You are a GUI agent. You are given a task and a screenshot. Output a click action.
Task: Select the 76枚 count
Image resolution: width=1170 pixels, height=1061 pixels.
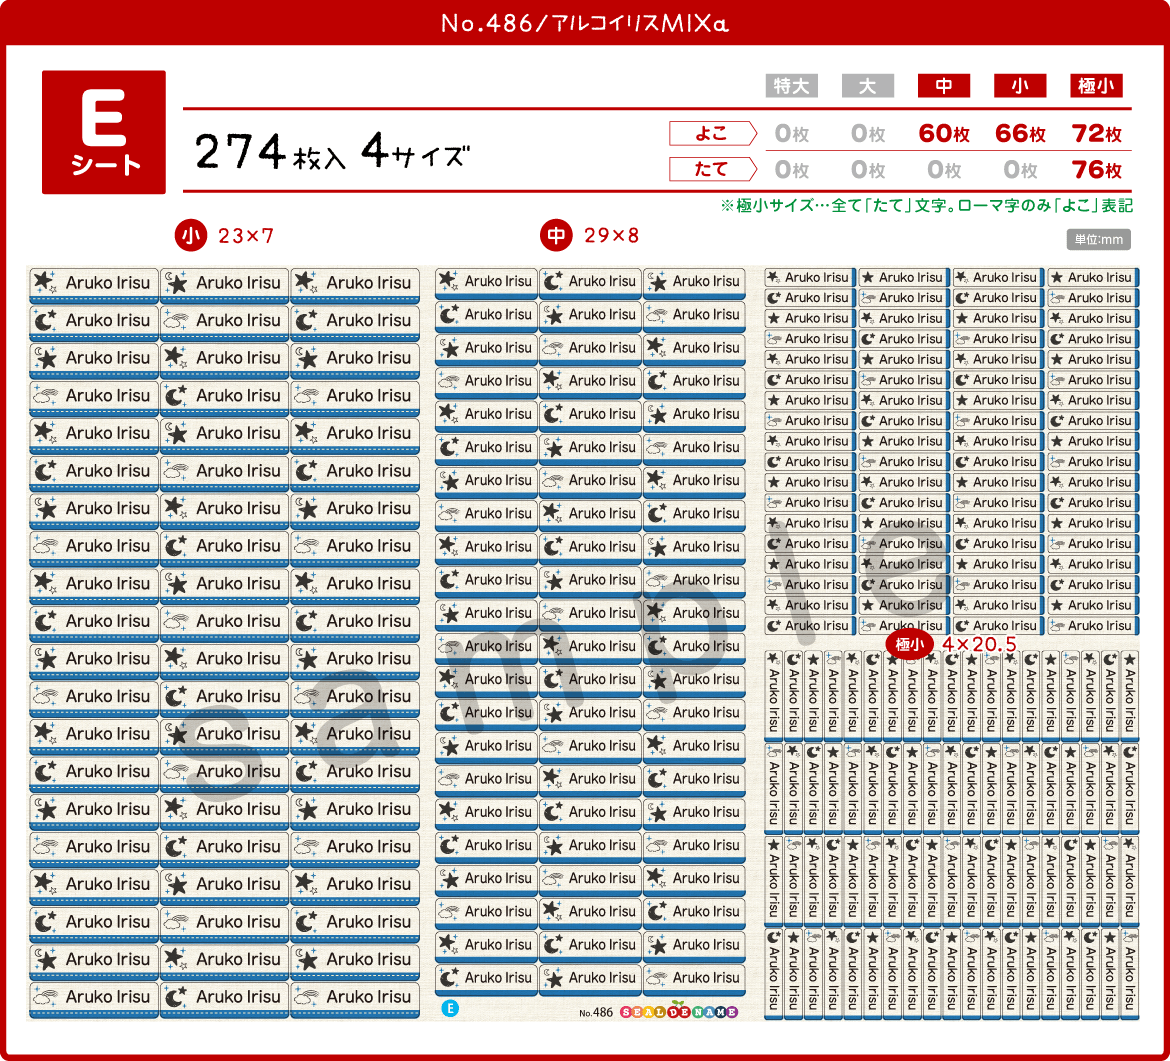tap(1097, 170)
